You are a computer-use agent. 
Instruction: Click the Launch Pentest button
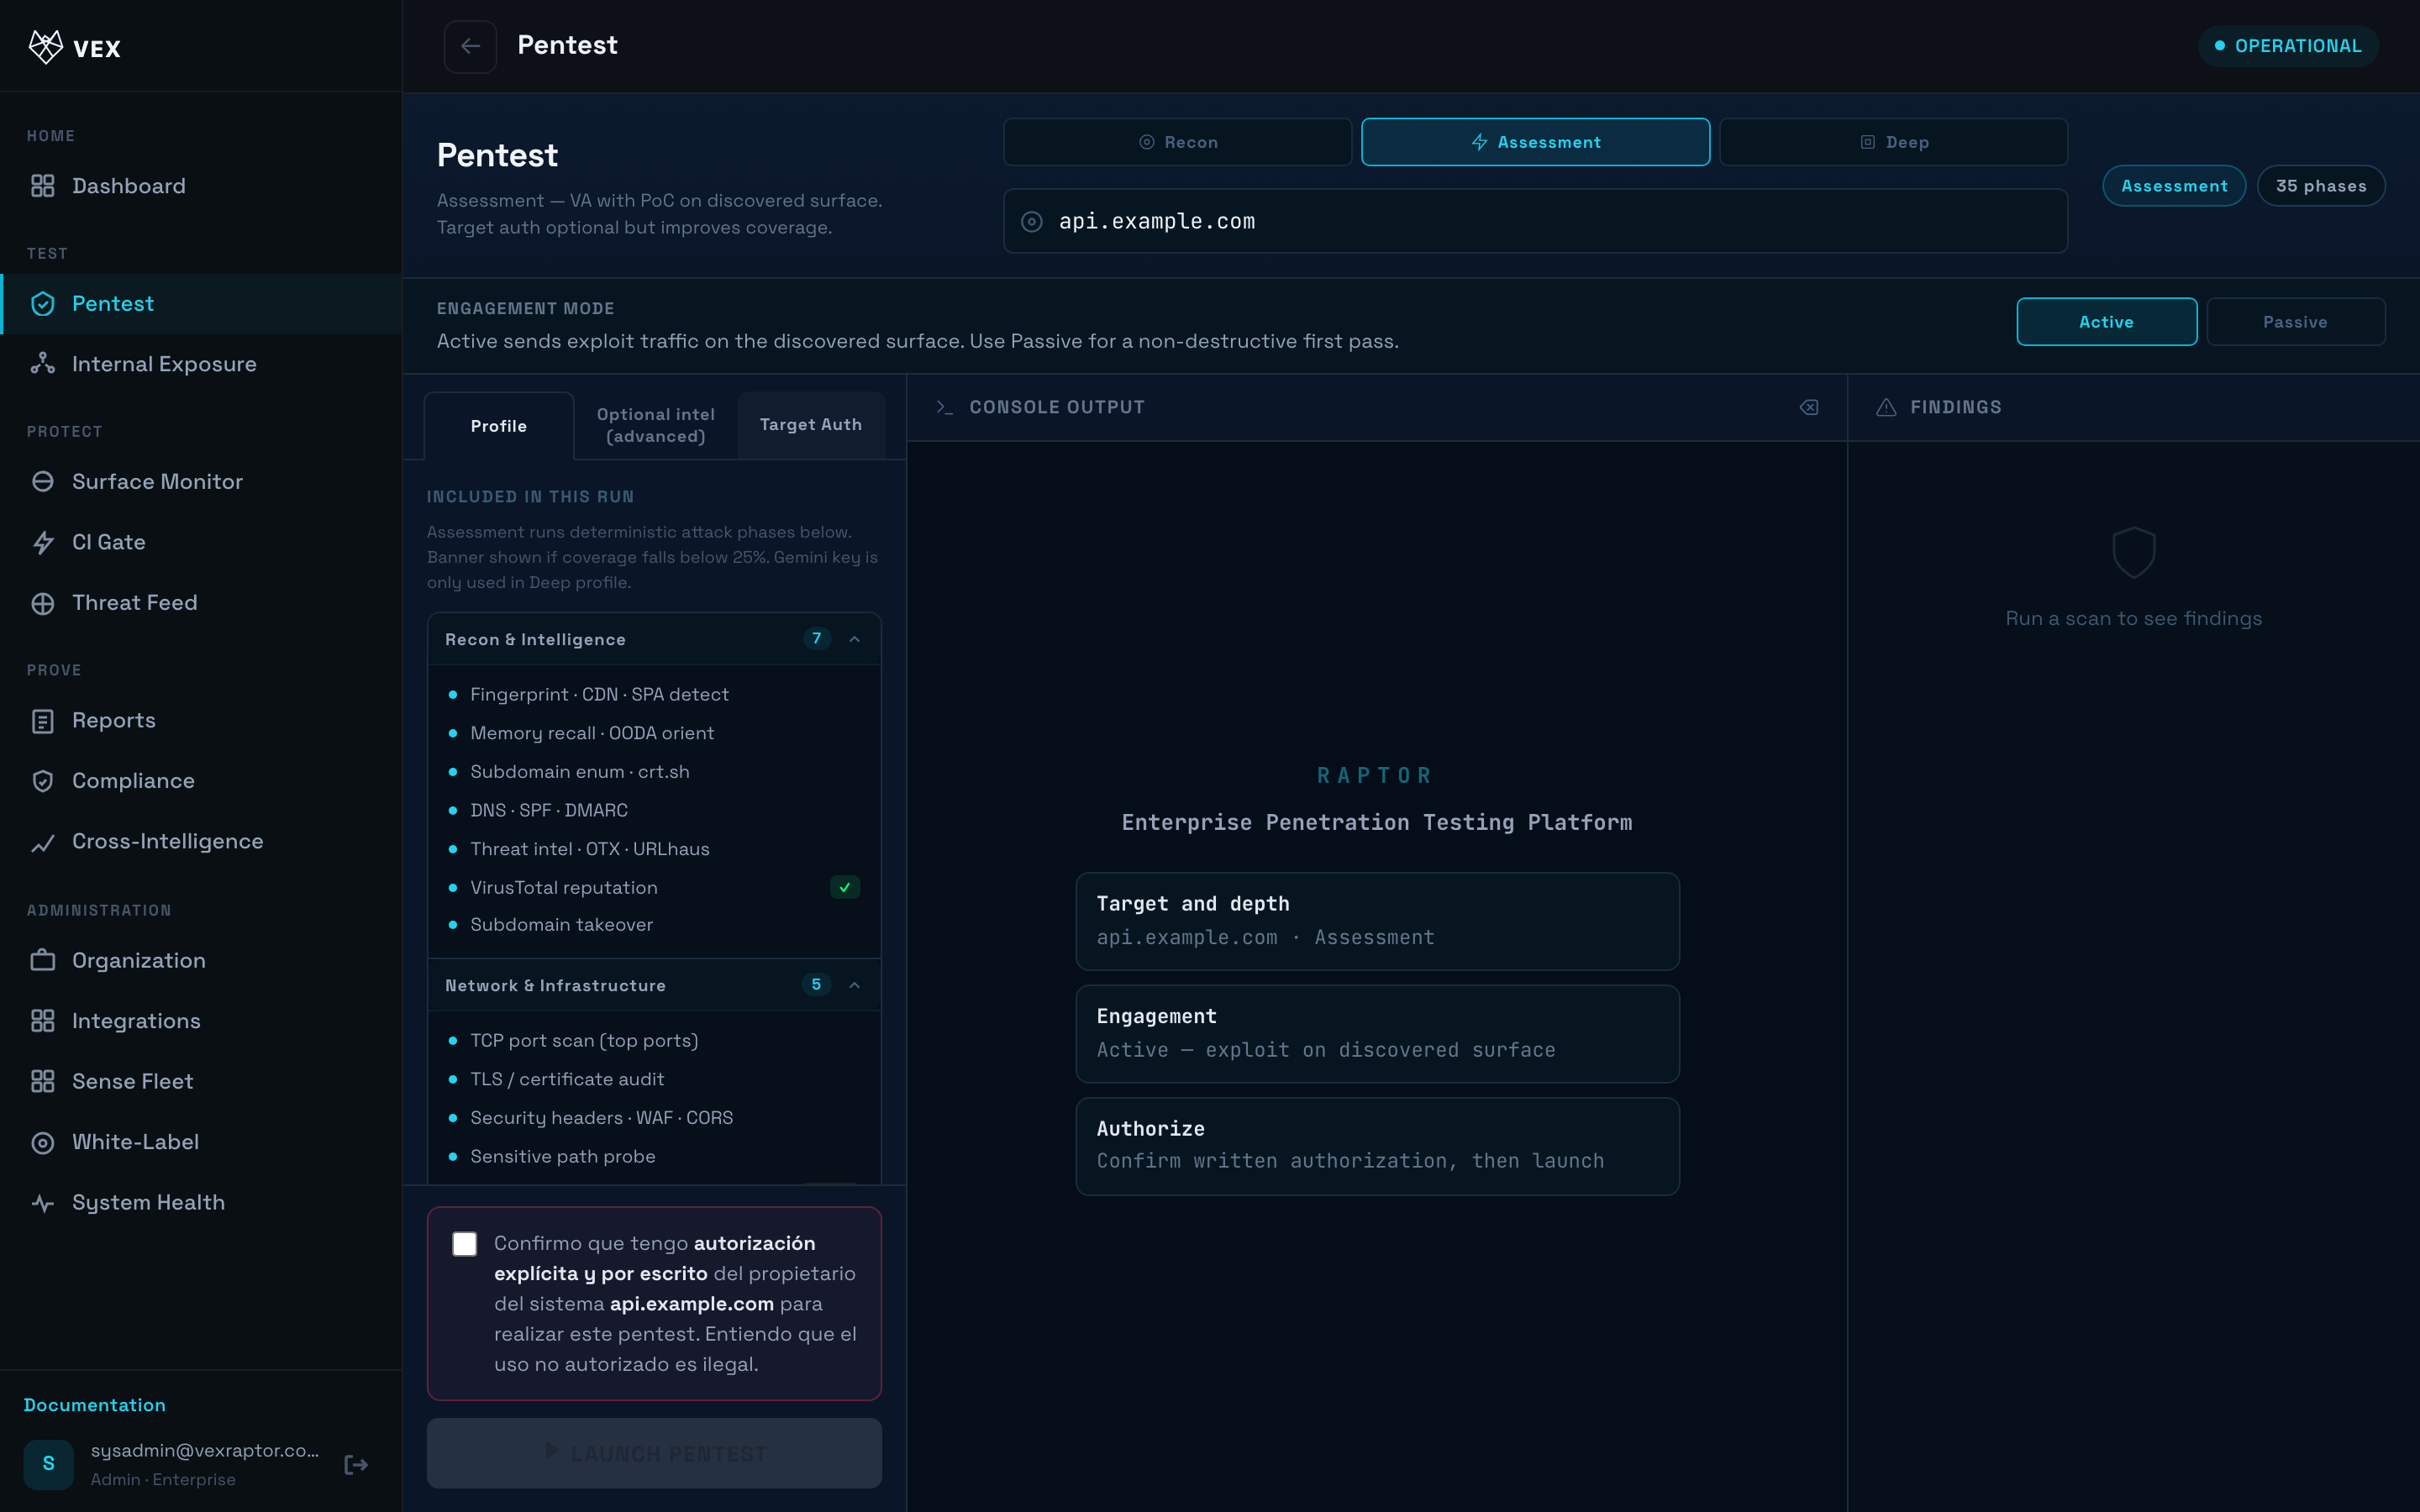[654, 1453]
